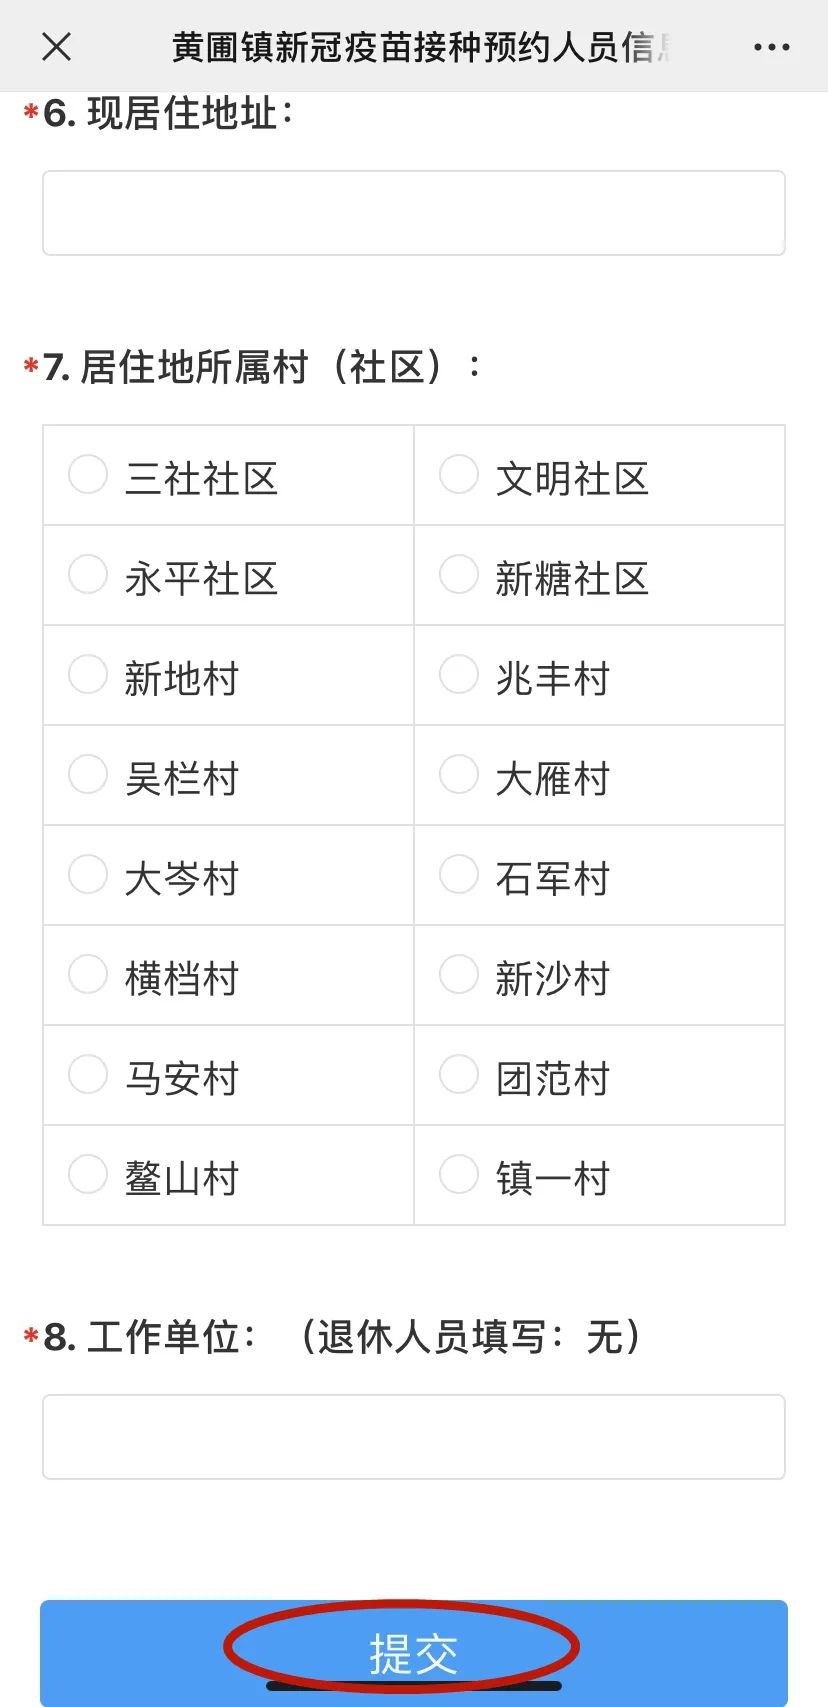Choose 永平社区 as residence community

[x=88, y=575]
